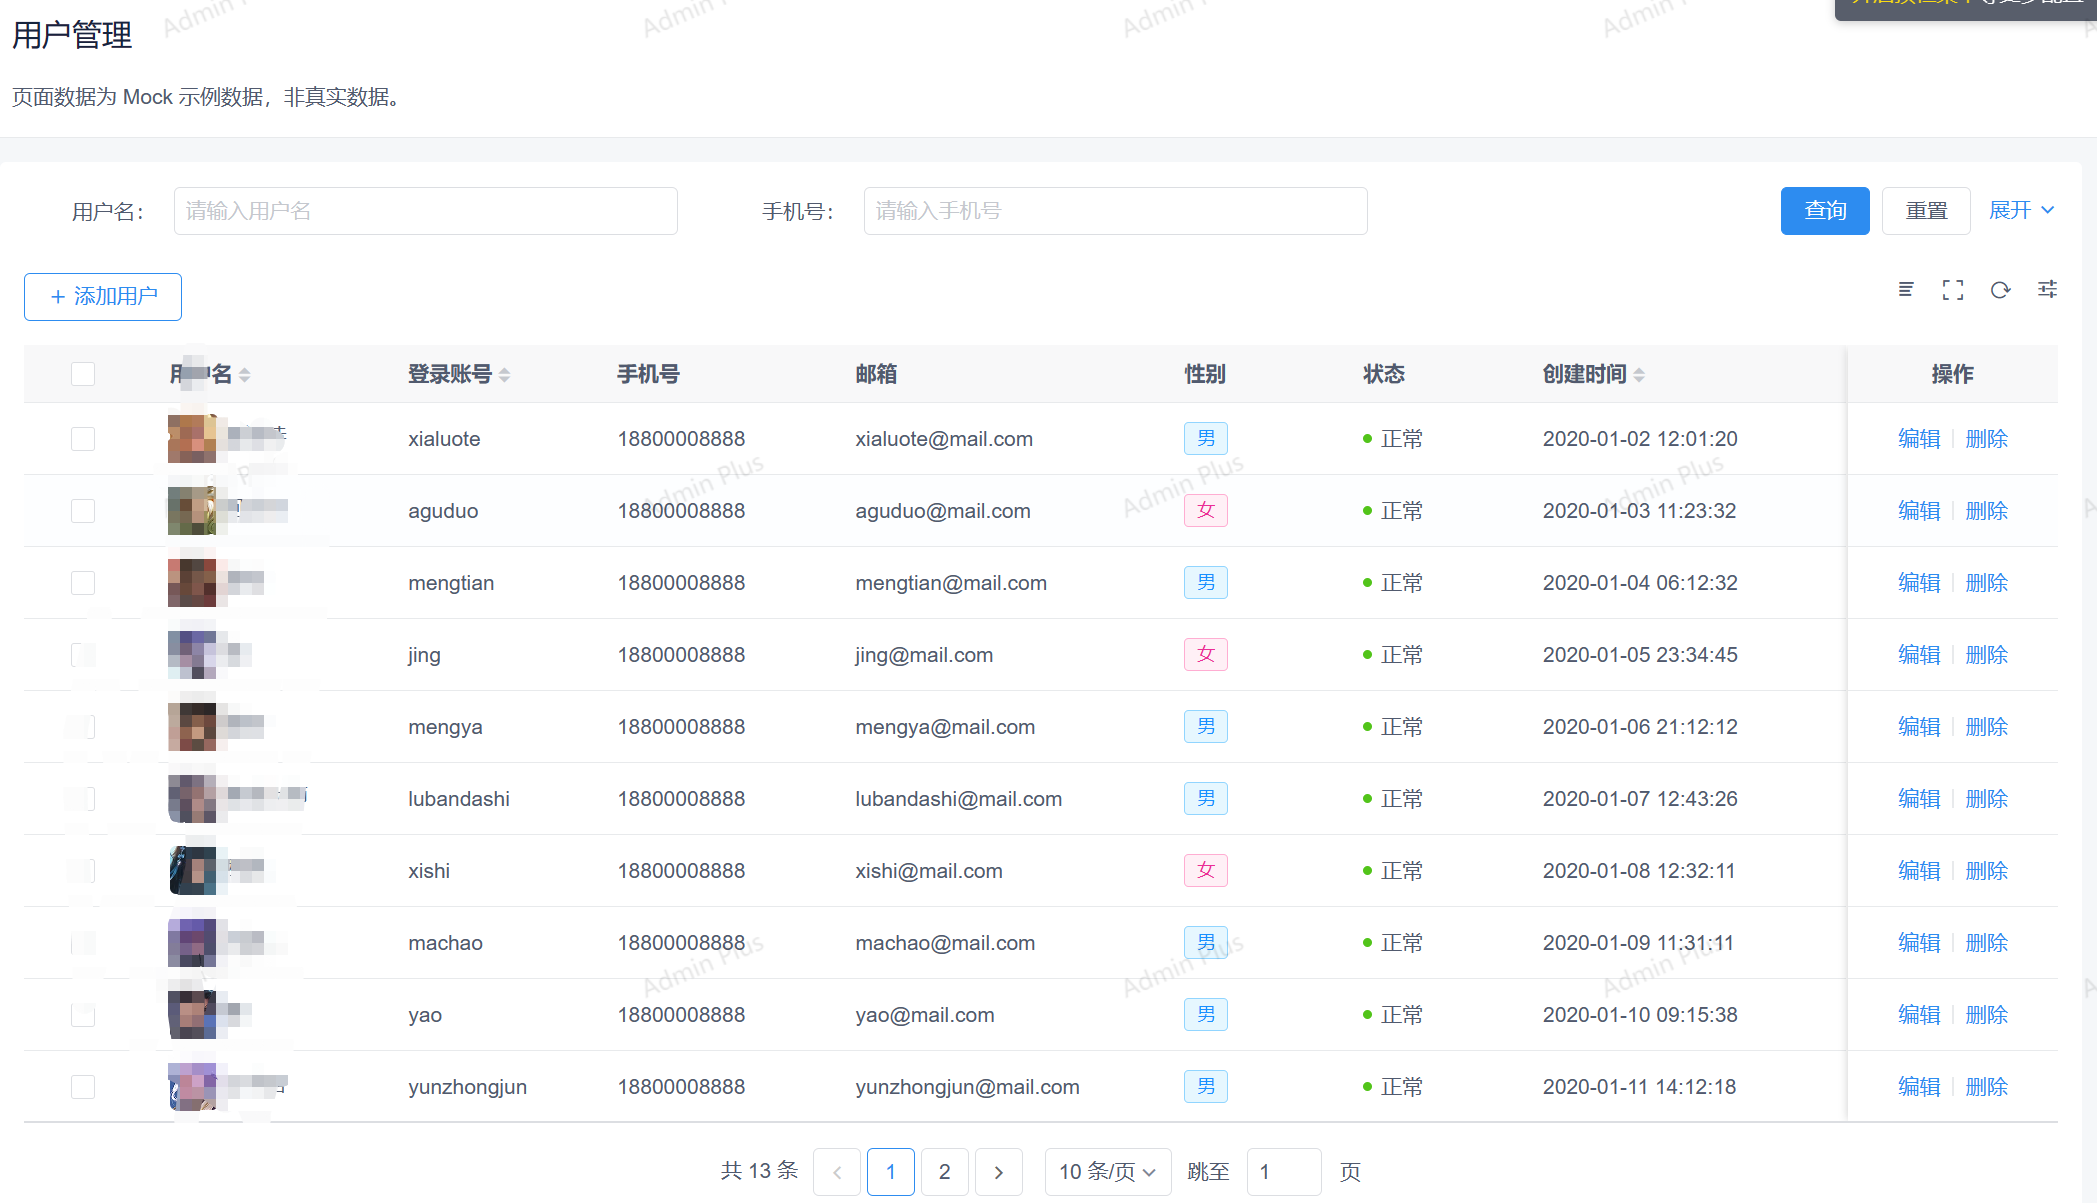
Task: Delete the yunzhongjun user
Action: pos(1987,1087)
